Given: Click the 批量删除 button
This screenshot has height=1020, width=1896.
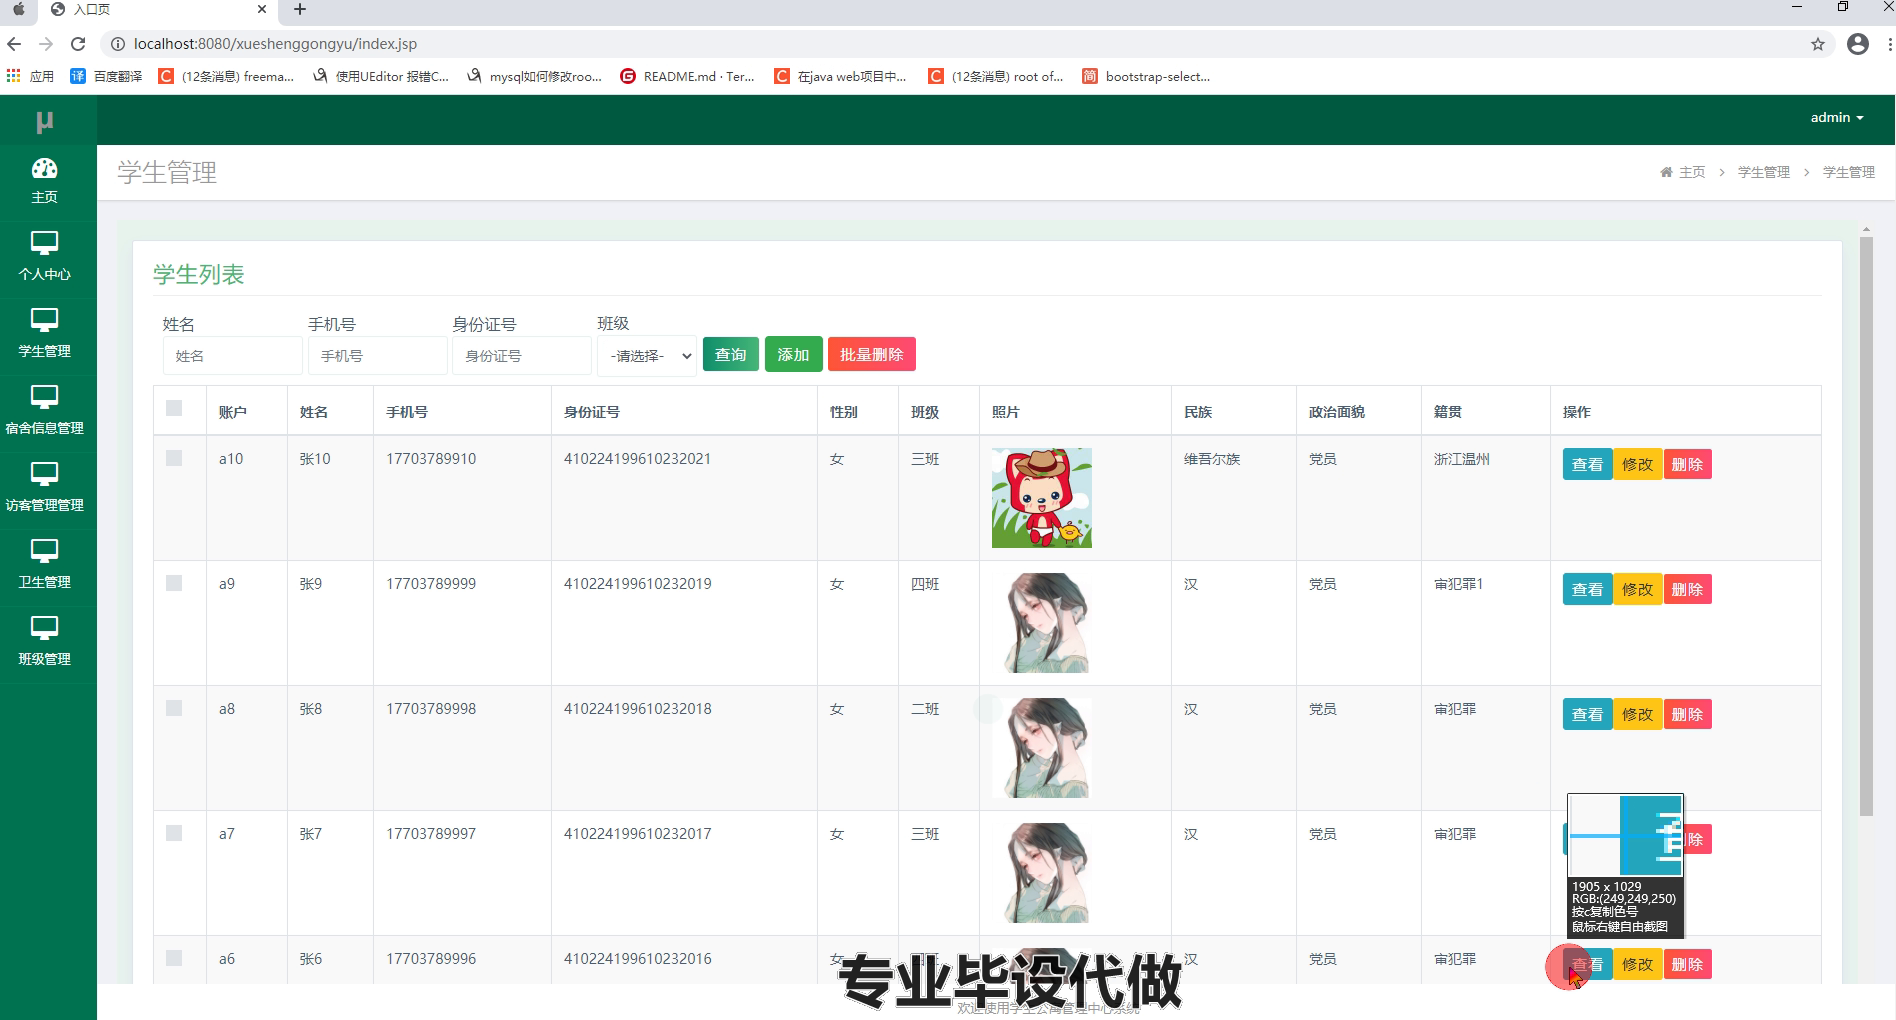Looking at the screenshot, I should point(872,354).
